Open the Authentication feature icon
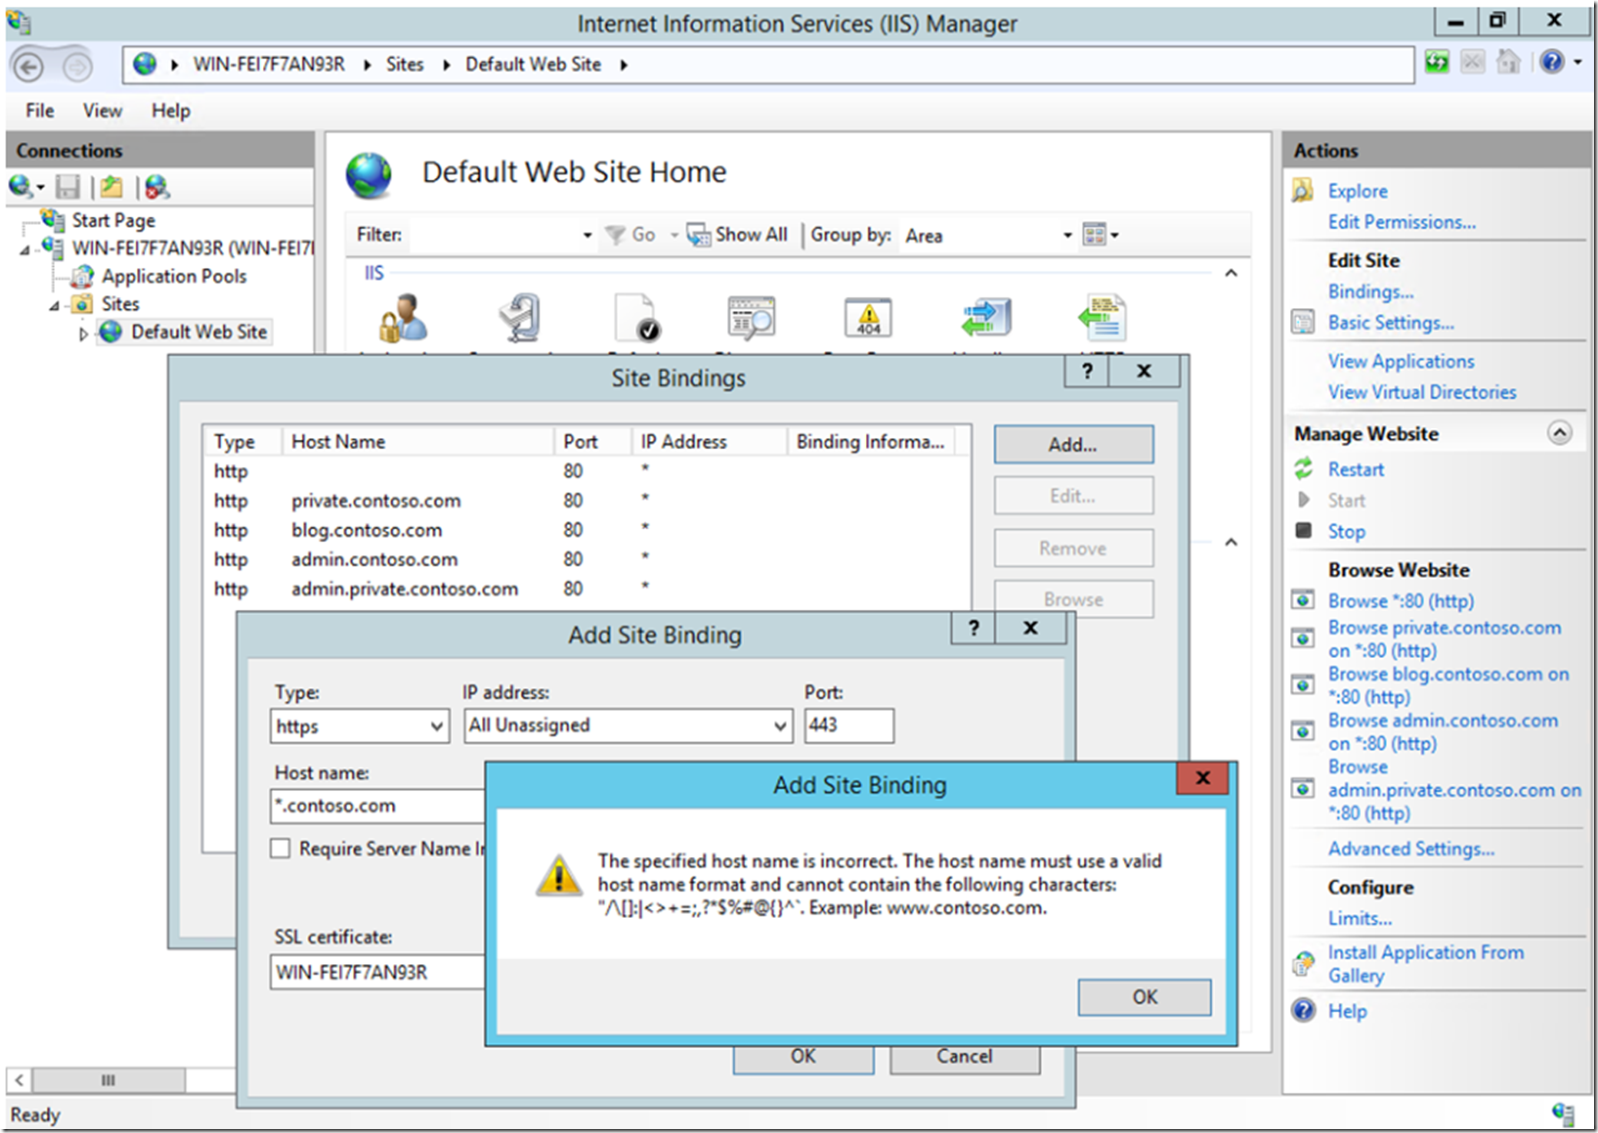The image size is (1598, 1133). coord(402,318)
